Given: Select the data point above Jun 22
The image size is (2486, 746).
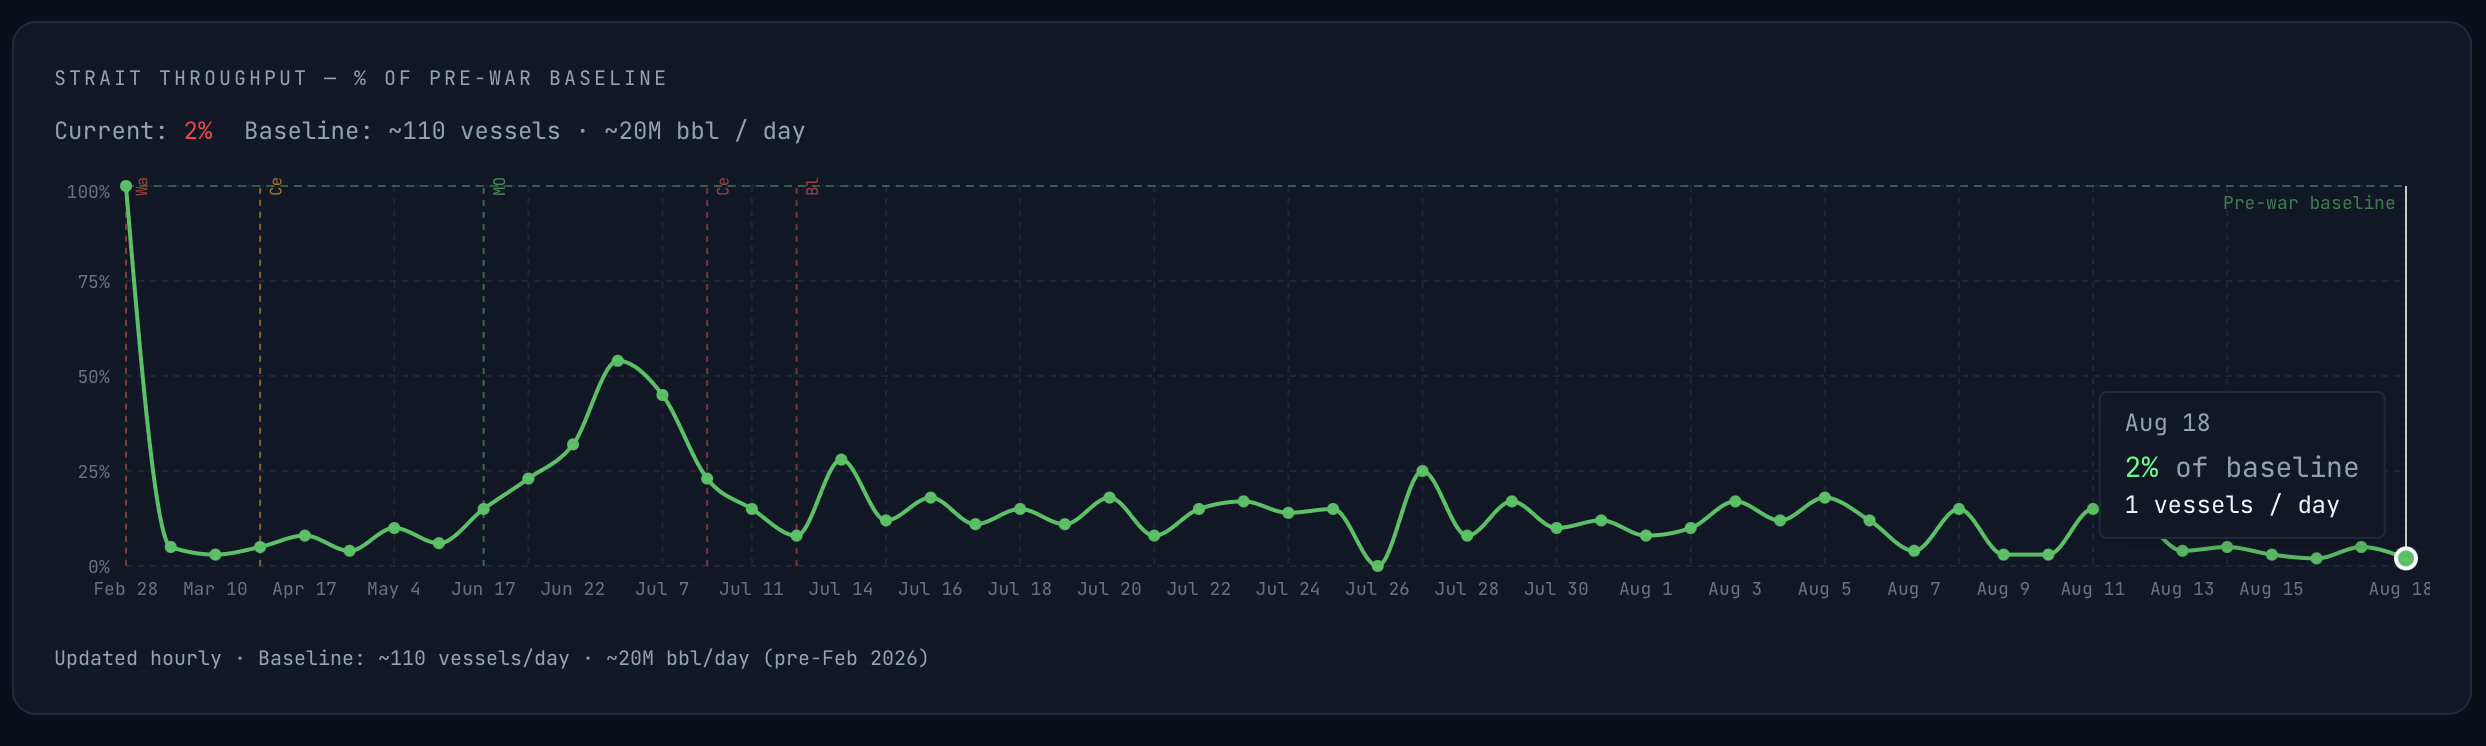Looking at the screenshot, I should pyautogui.click(x=573, y=445).
